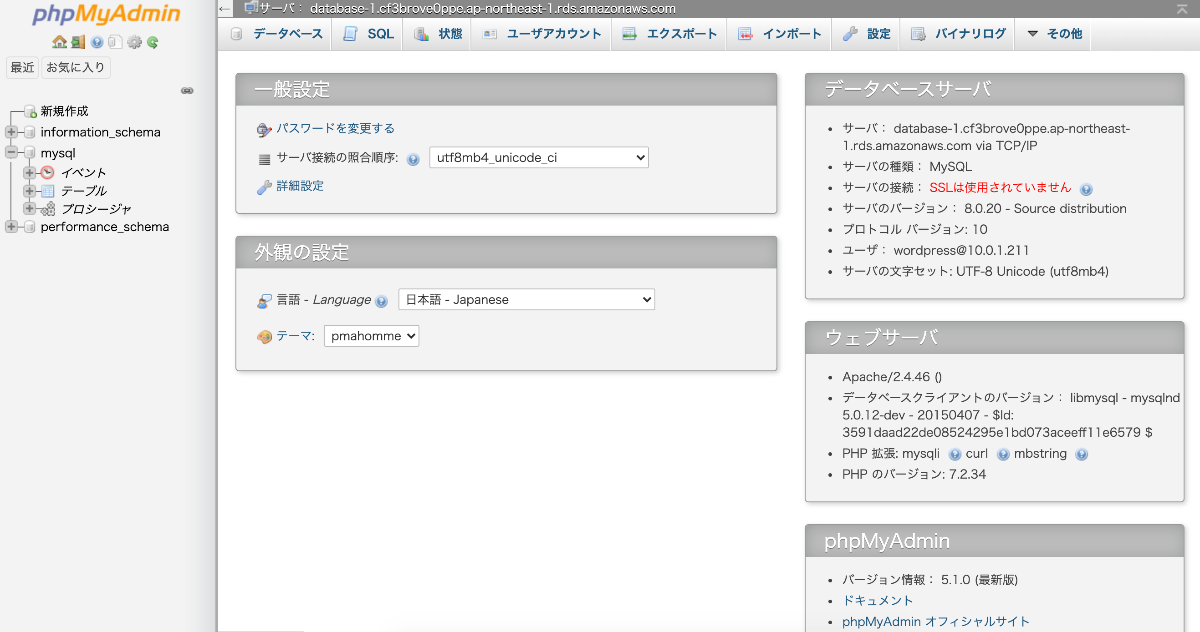Select テーブル label under mysql
This screenshot has width=1200, height=632.
(x=84, y=190)
